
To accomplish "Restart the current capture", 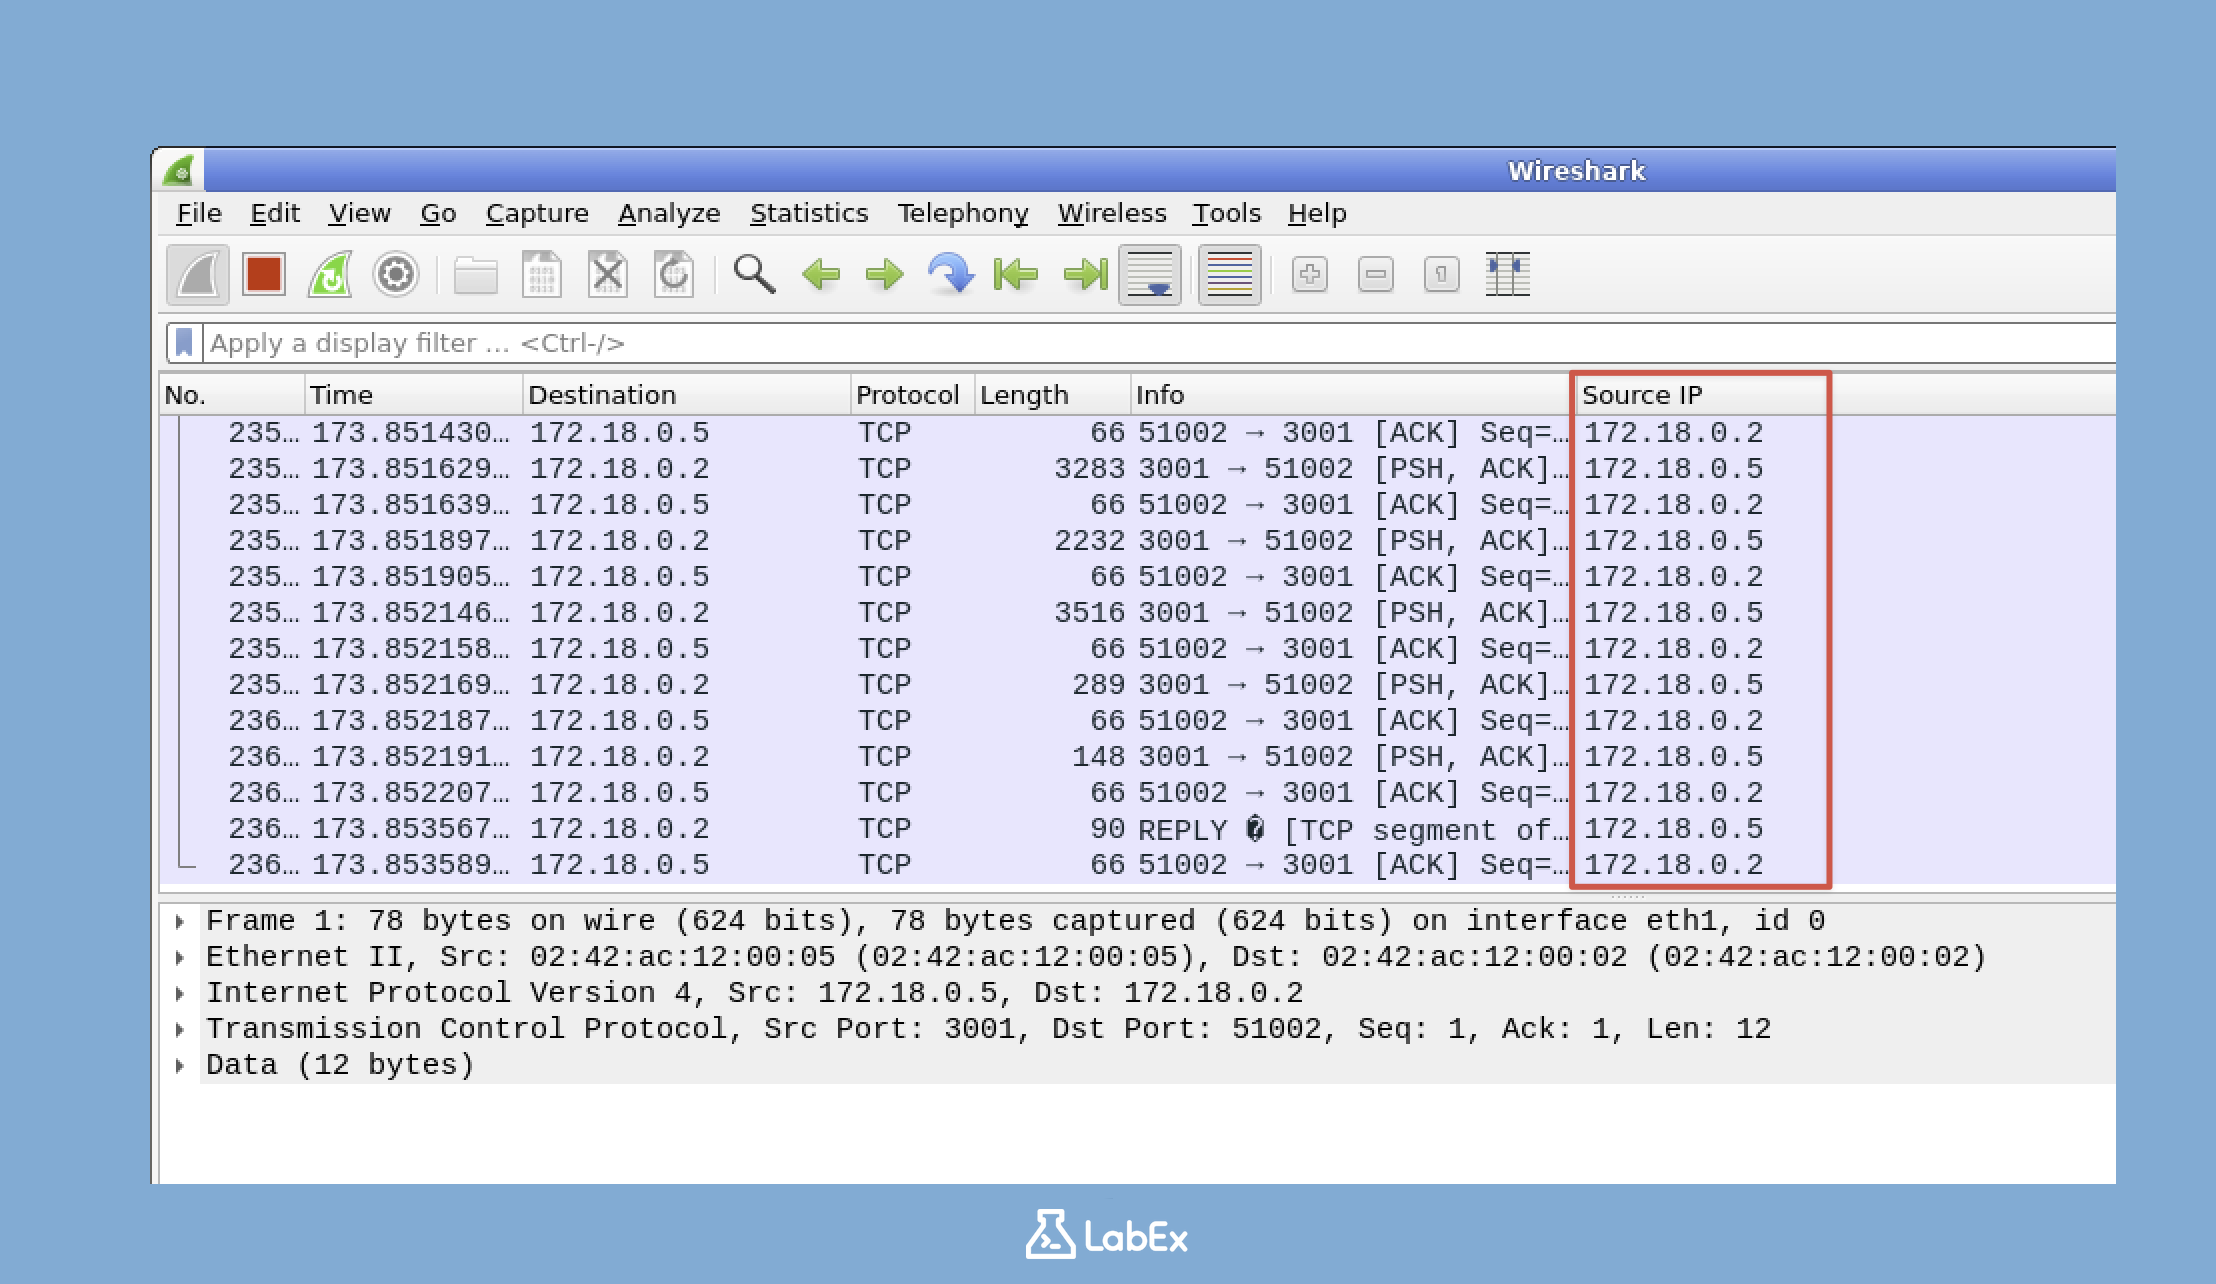I will point(330,275).
